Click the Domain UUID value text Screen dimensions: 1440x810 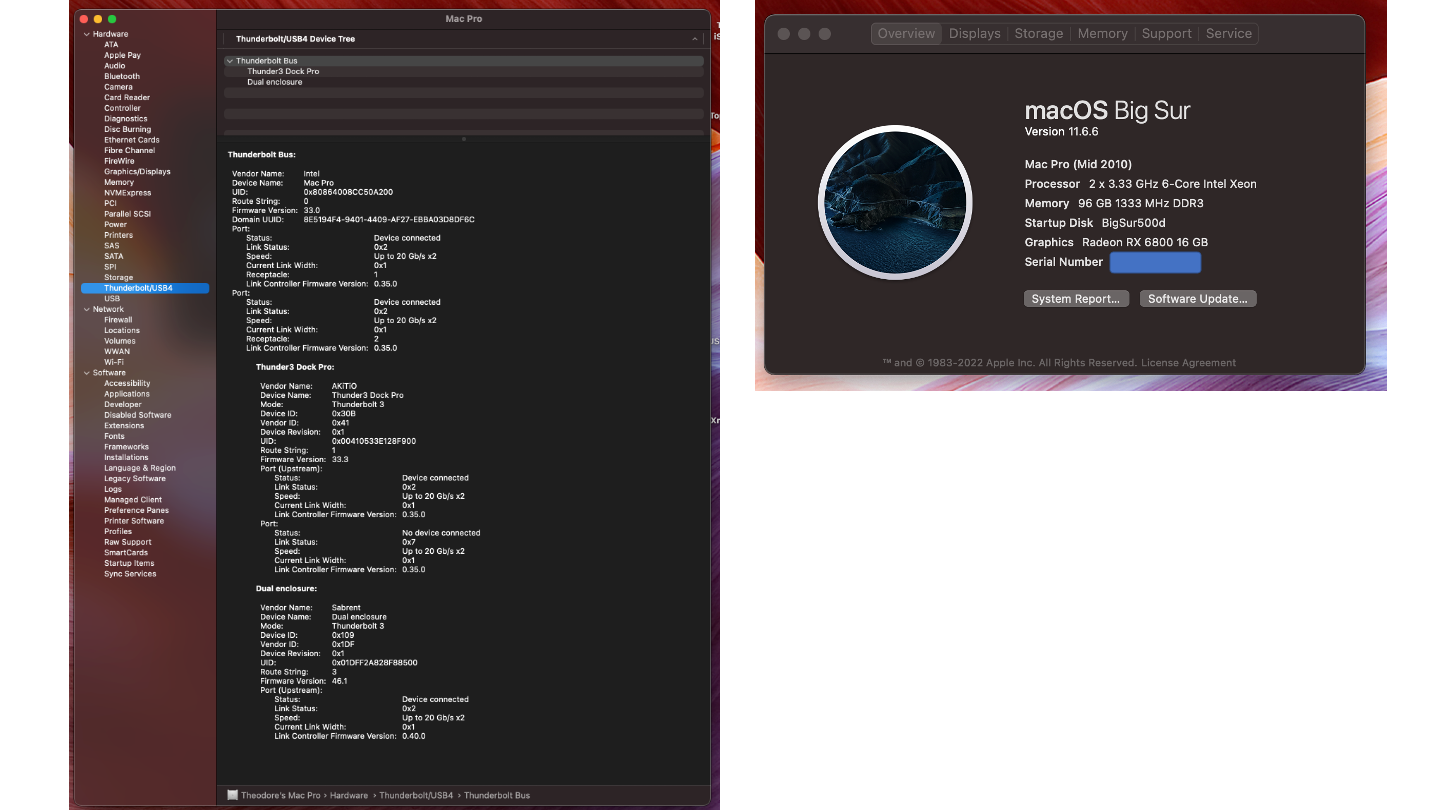(389, 219)
